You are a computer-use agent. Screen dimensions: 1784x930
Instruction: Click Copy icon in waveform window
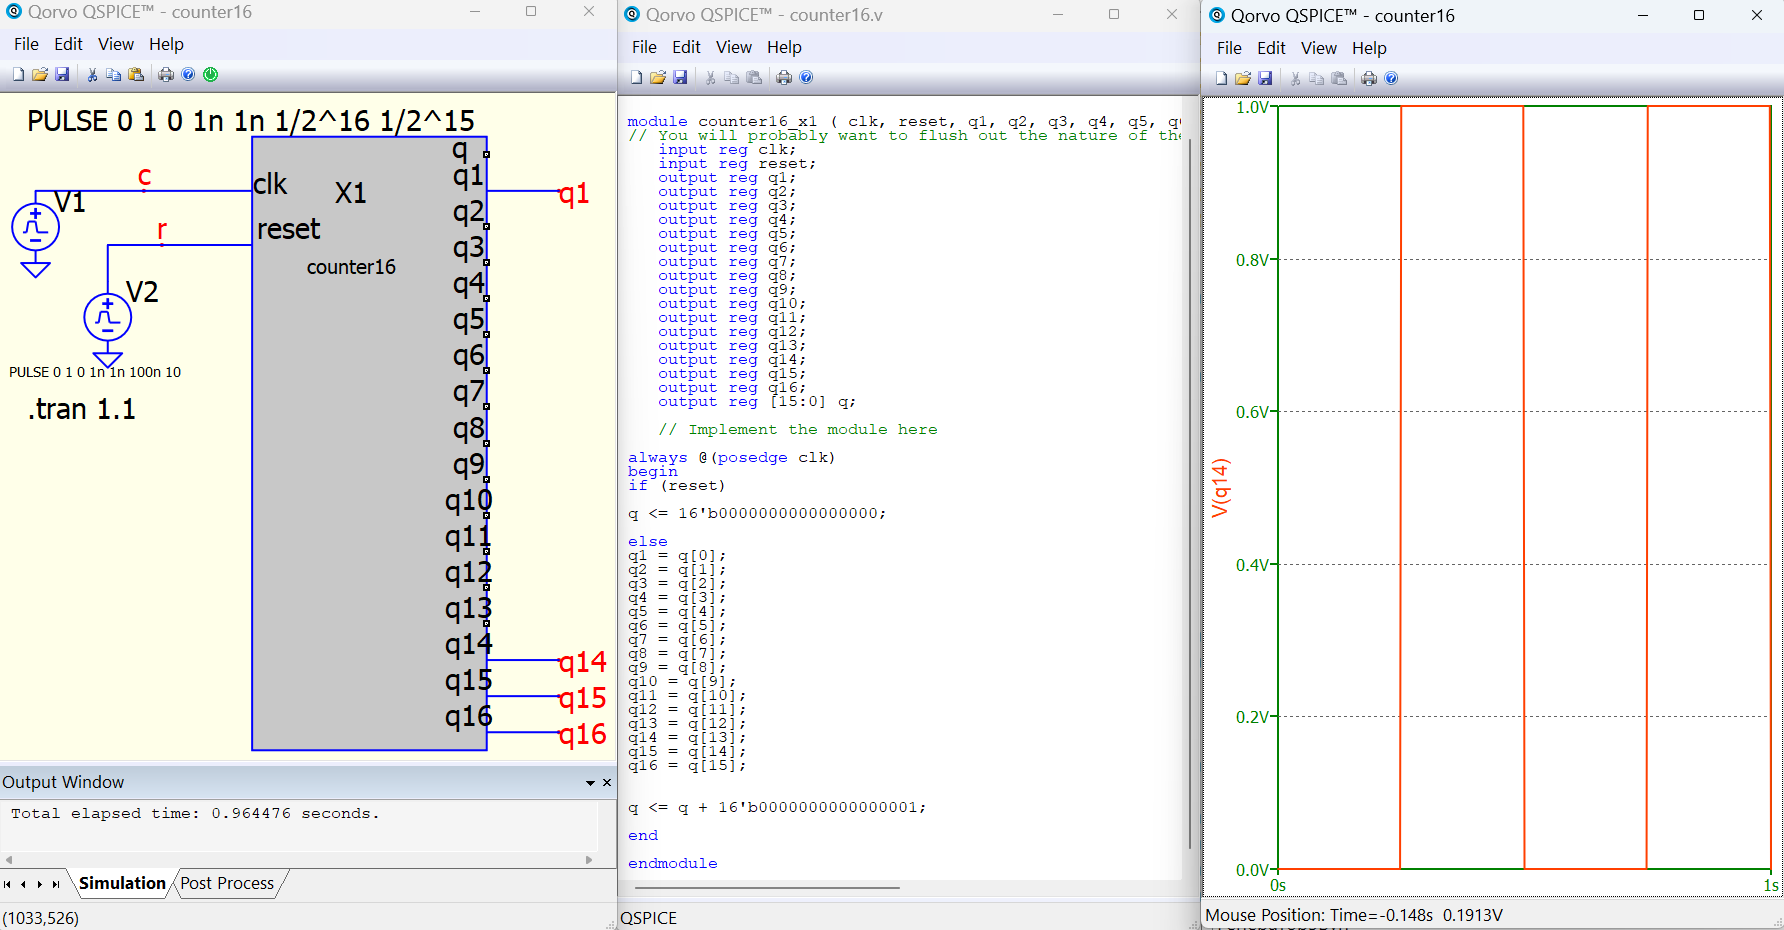1317,79
